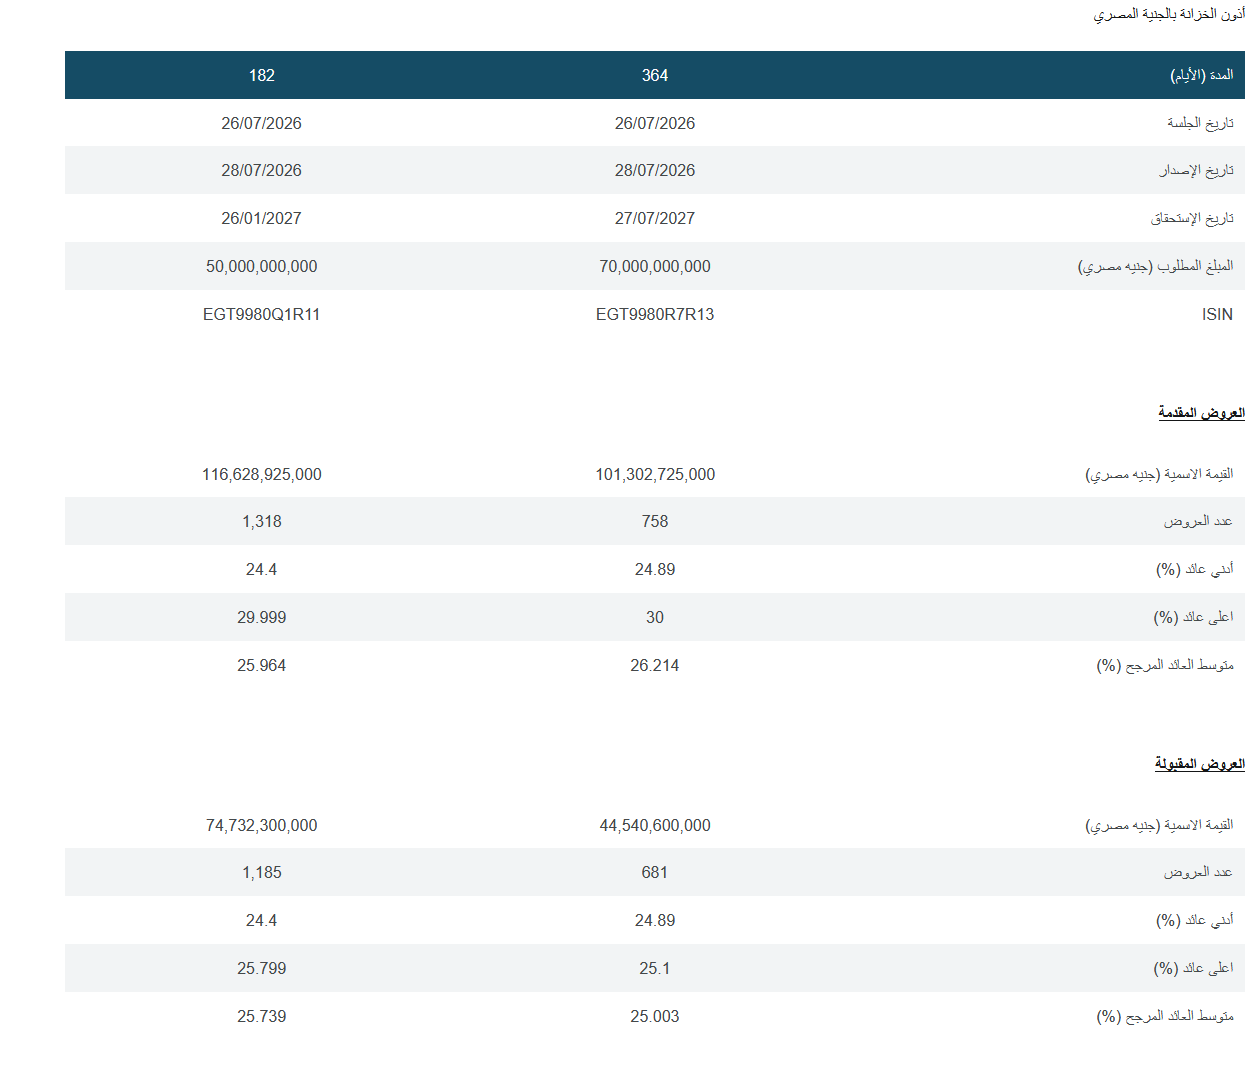The height and width of the screenshot is (1073, 1248).
Task: Click the العروض المقبولة section heading
Action: 1199,763
